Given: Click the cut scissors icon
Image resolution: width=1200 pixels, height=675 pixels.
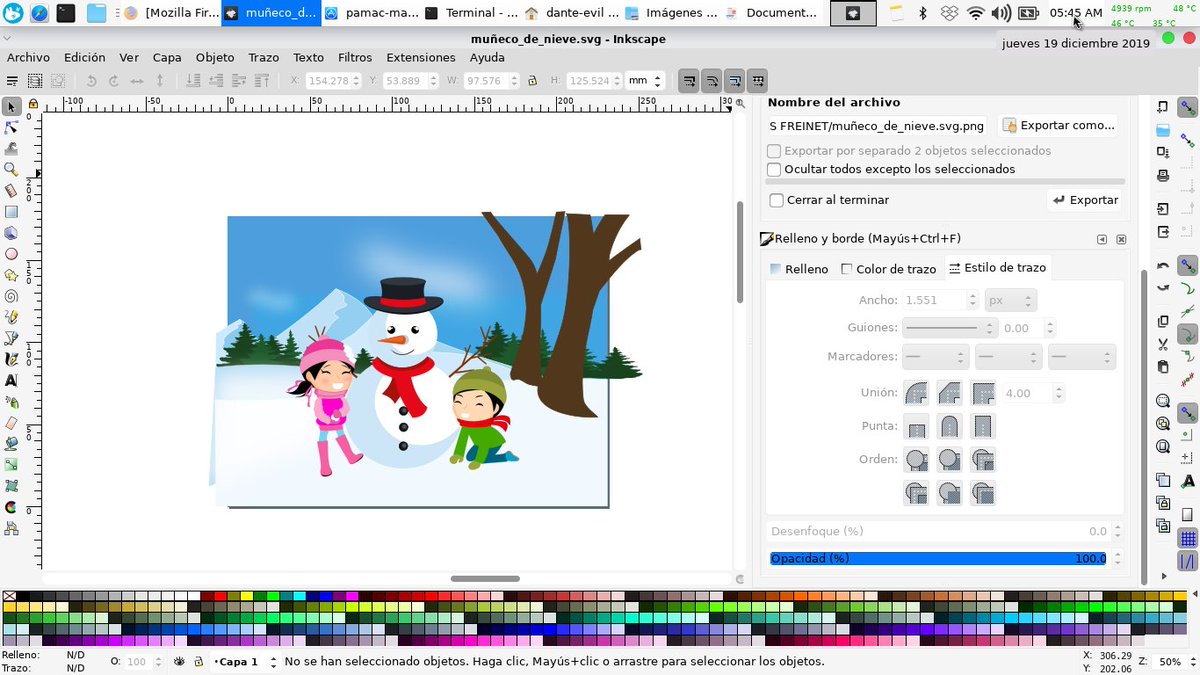Looking at the screenshot, I should (1163, 344).
